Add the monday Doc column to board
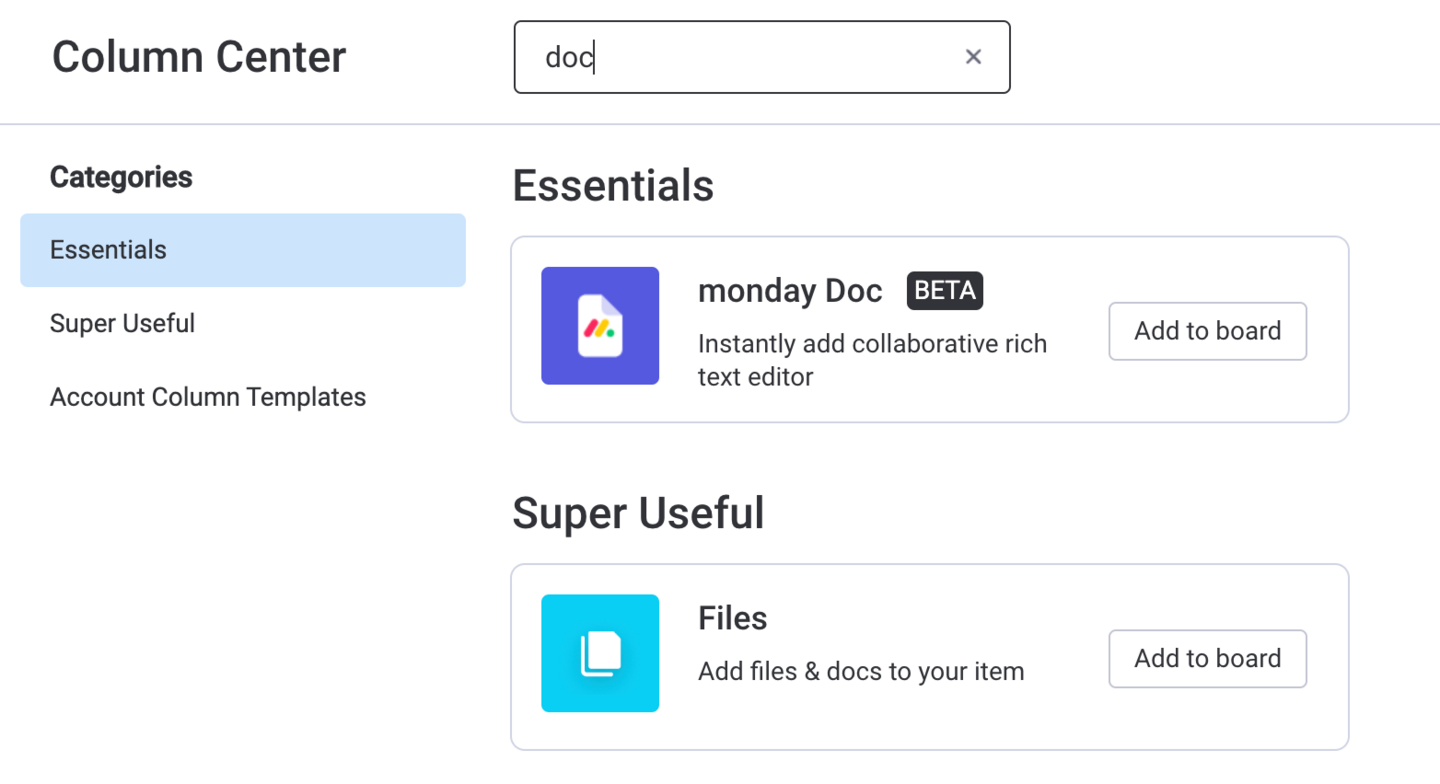This screenshot has width=1440, height=784. (1207, 331)
